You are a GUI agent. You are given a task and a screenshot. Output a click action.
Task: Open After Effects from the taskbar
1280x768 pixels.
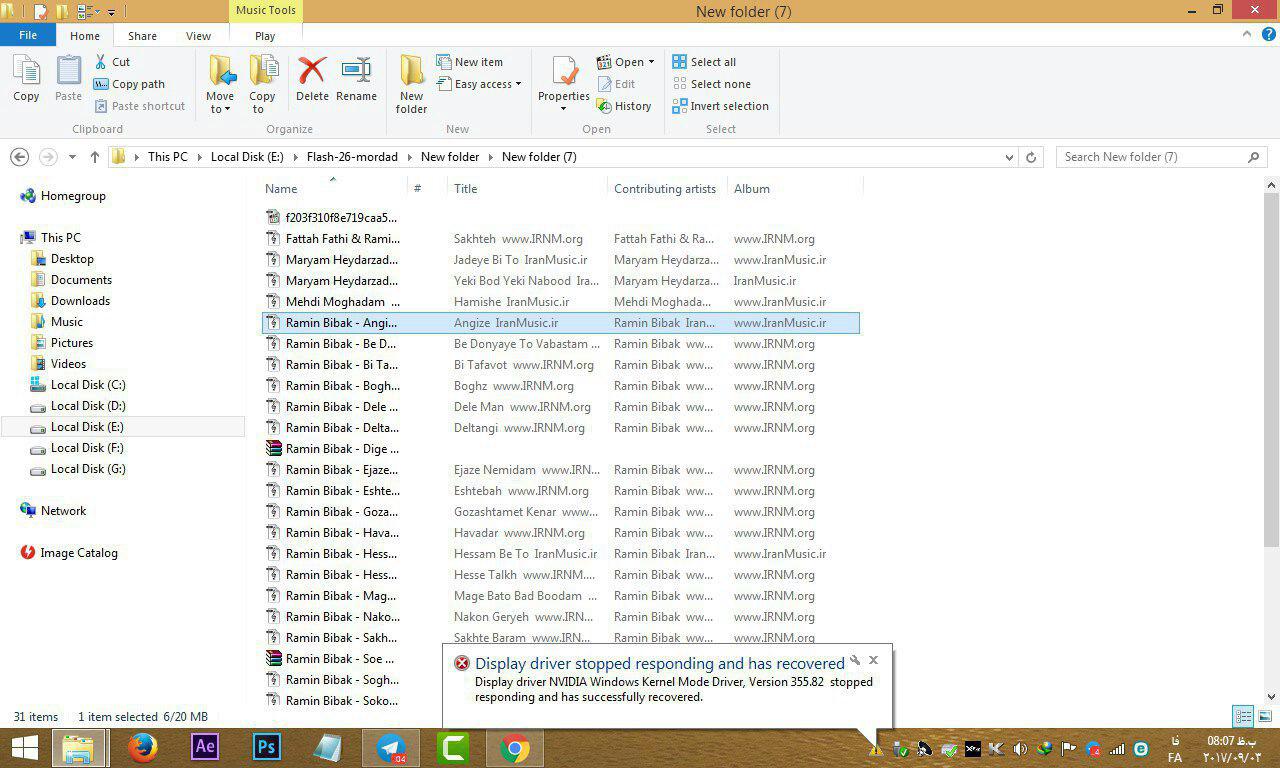(x=205, y=748)
